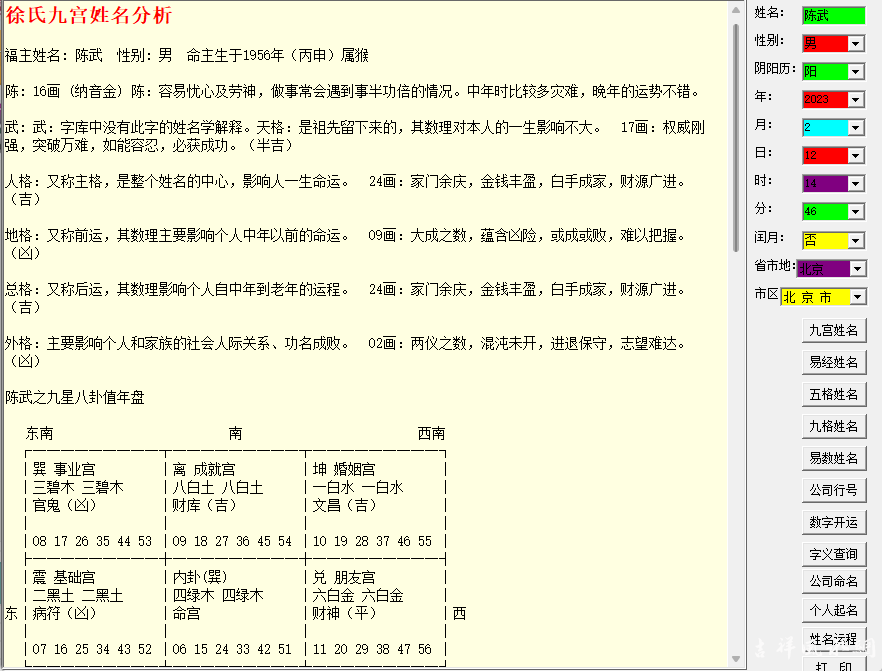Click the 个人起名 button
Screen dimensions: 882x671
click(833, 609)
